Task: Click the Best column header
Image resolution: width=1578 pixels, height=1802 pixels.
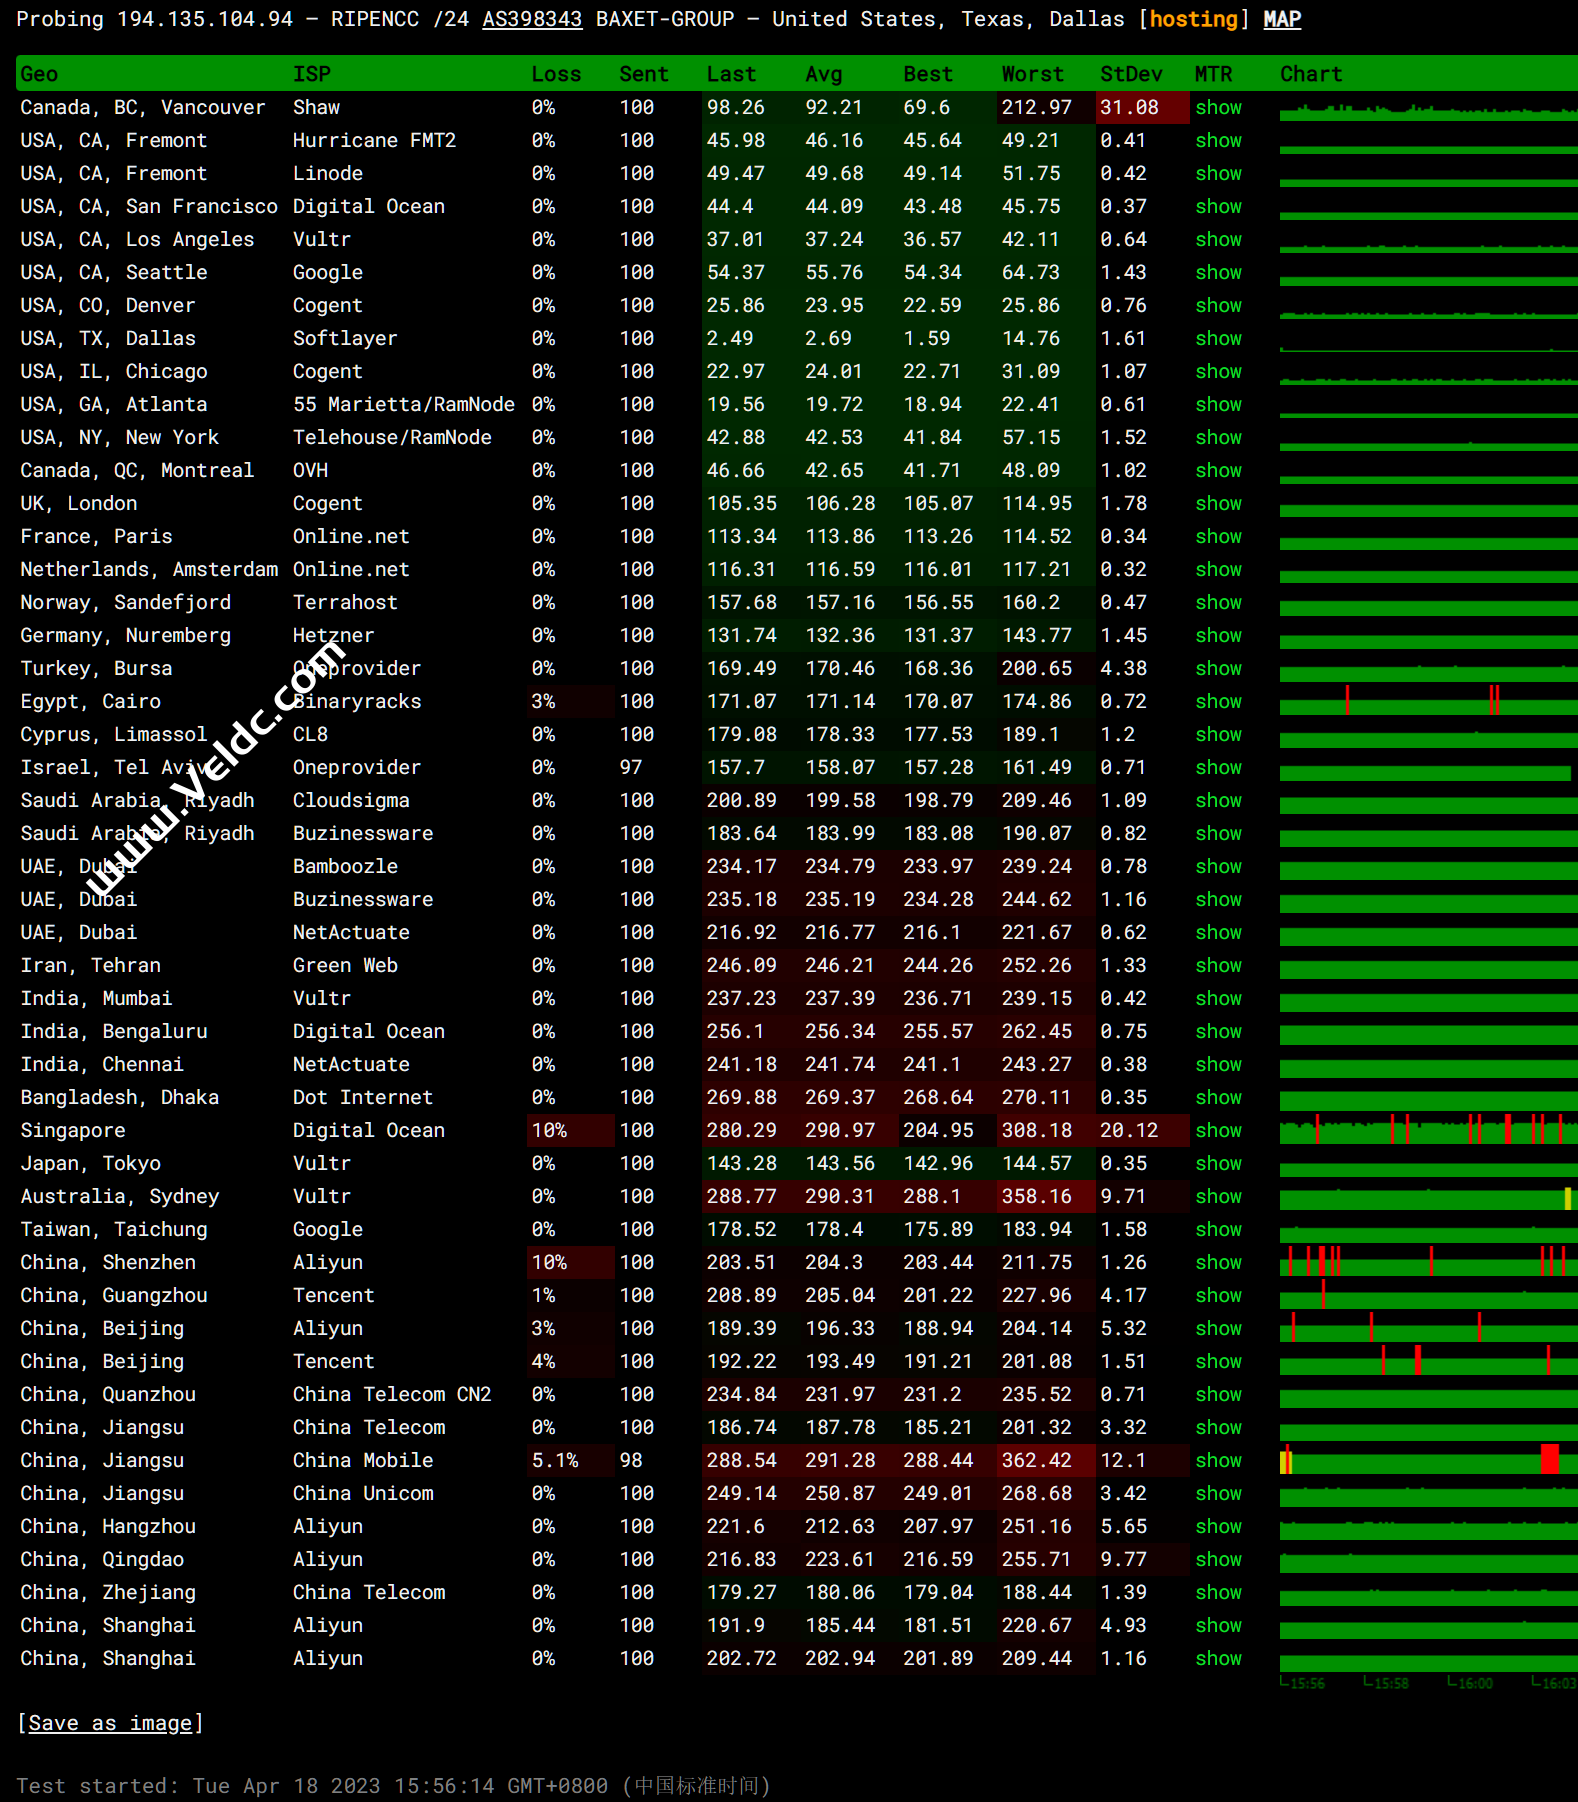Action: (928, 74)
